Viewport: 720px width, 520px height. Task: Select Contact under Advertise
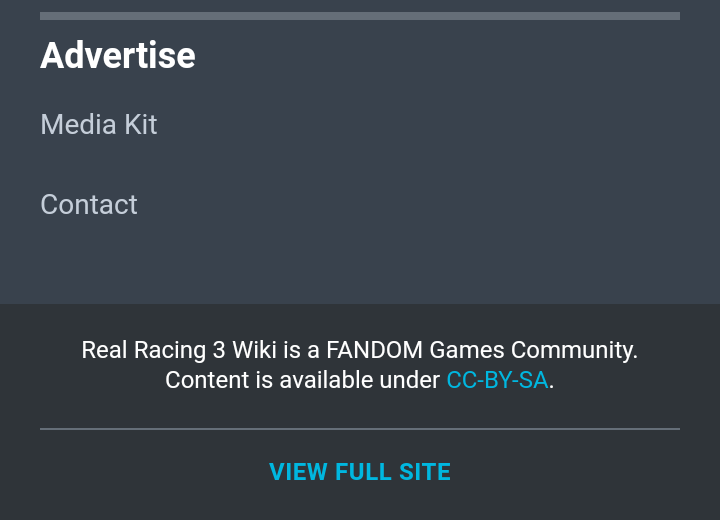pos(89,205)
